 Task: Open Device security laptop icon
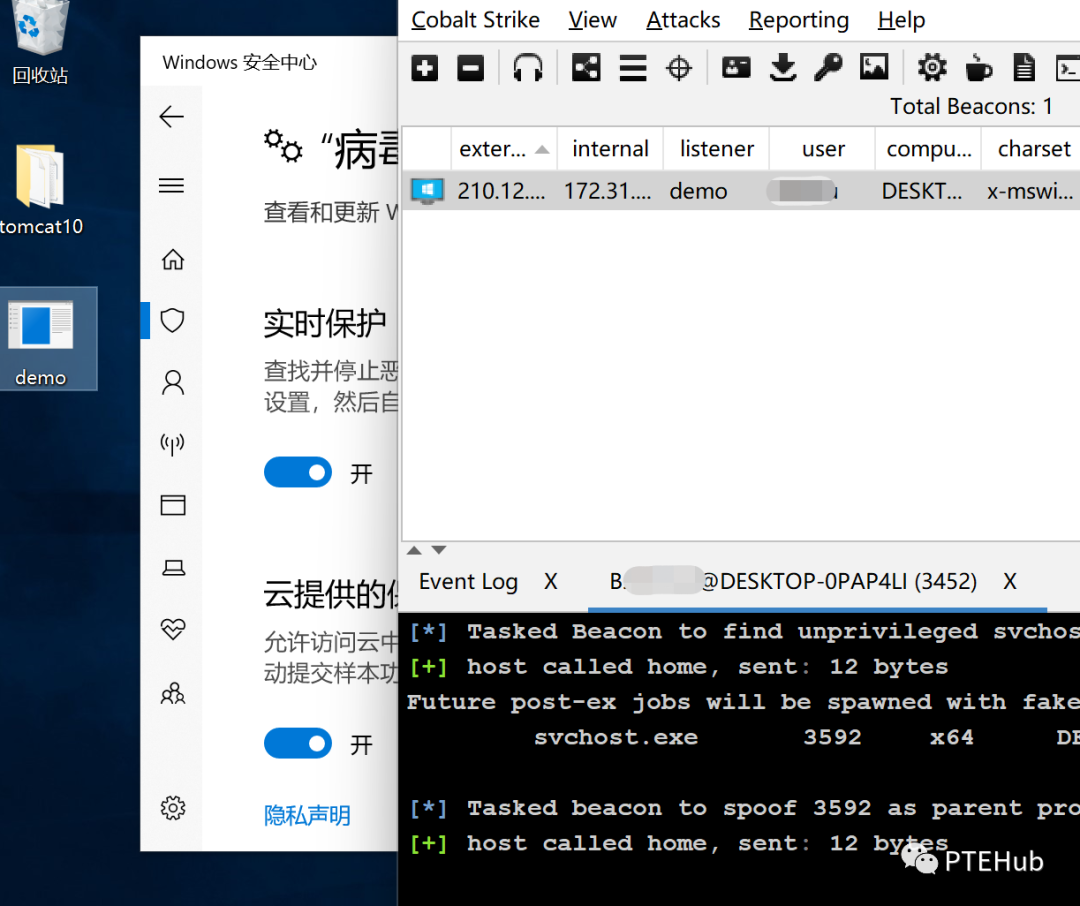[173, 568]
